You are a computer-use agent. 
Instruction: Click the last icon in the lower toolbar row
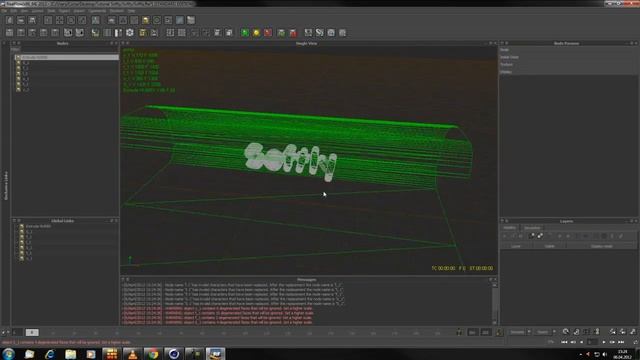pos(342,33)
